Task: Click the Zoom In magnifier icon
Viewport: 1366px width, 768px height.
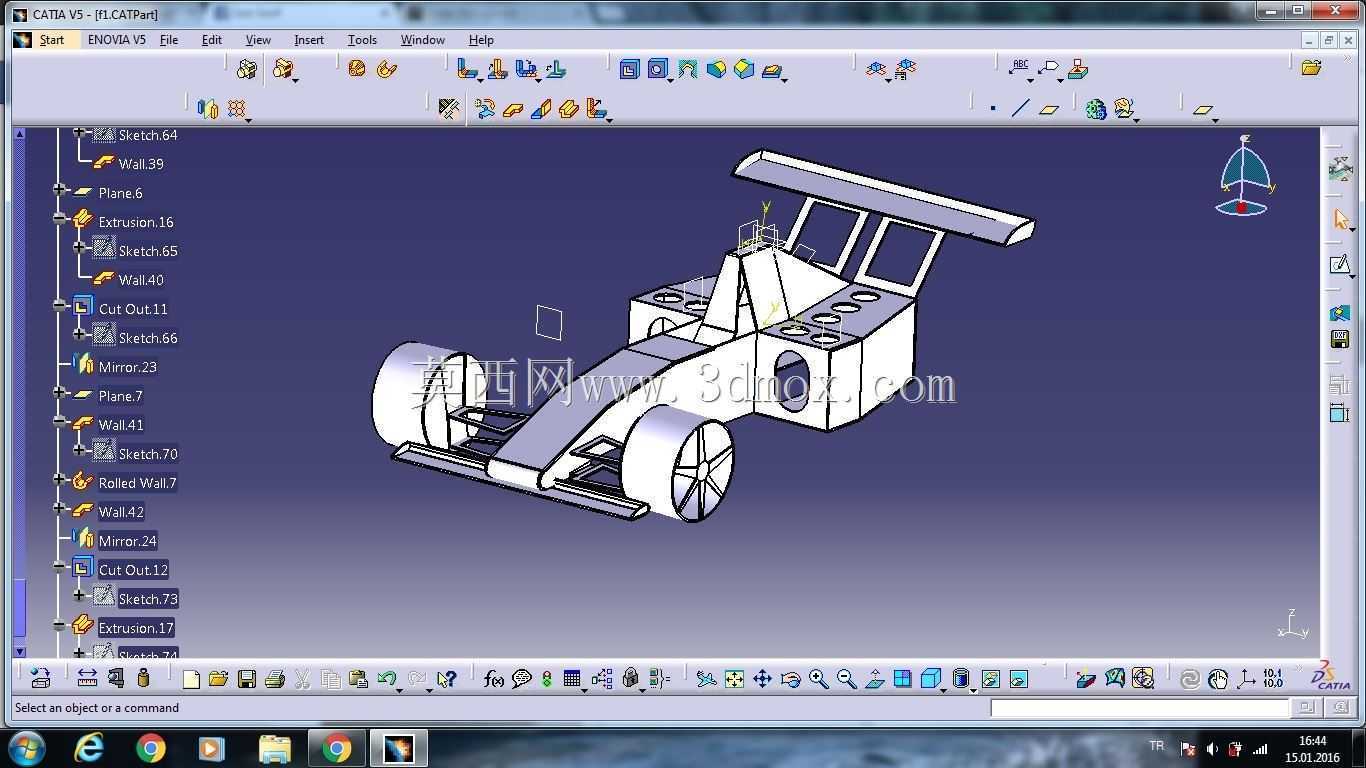Action: tap(818, 679)
